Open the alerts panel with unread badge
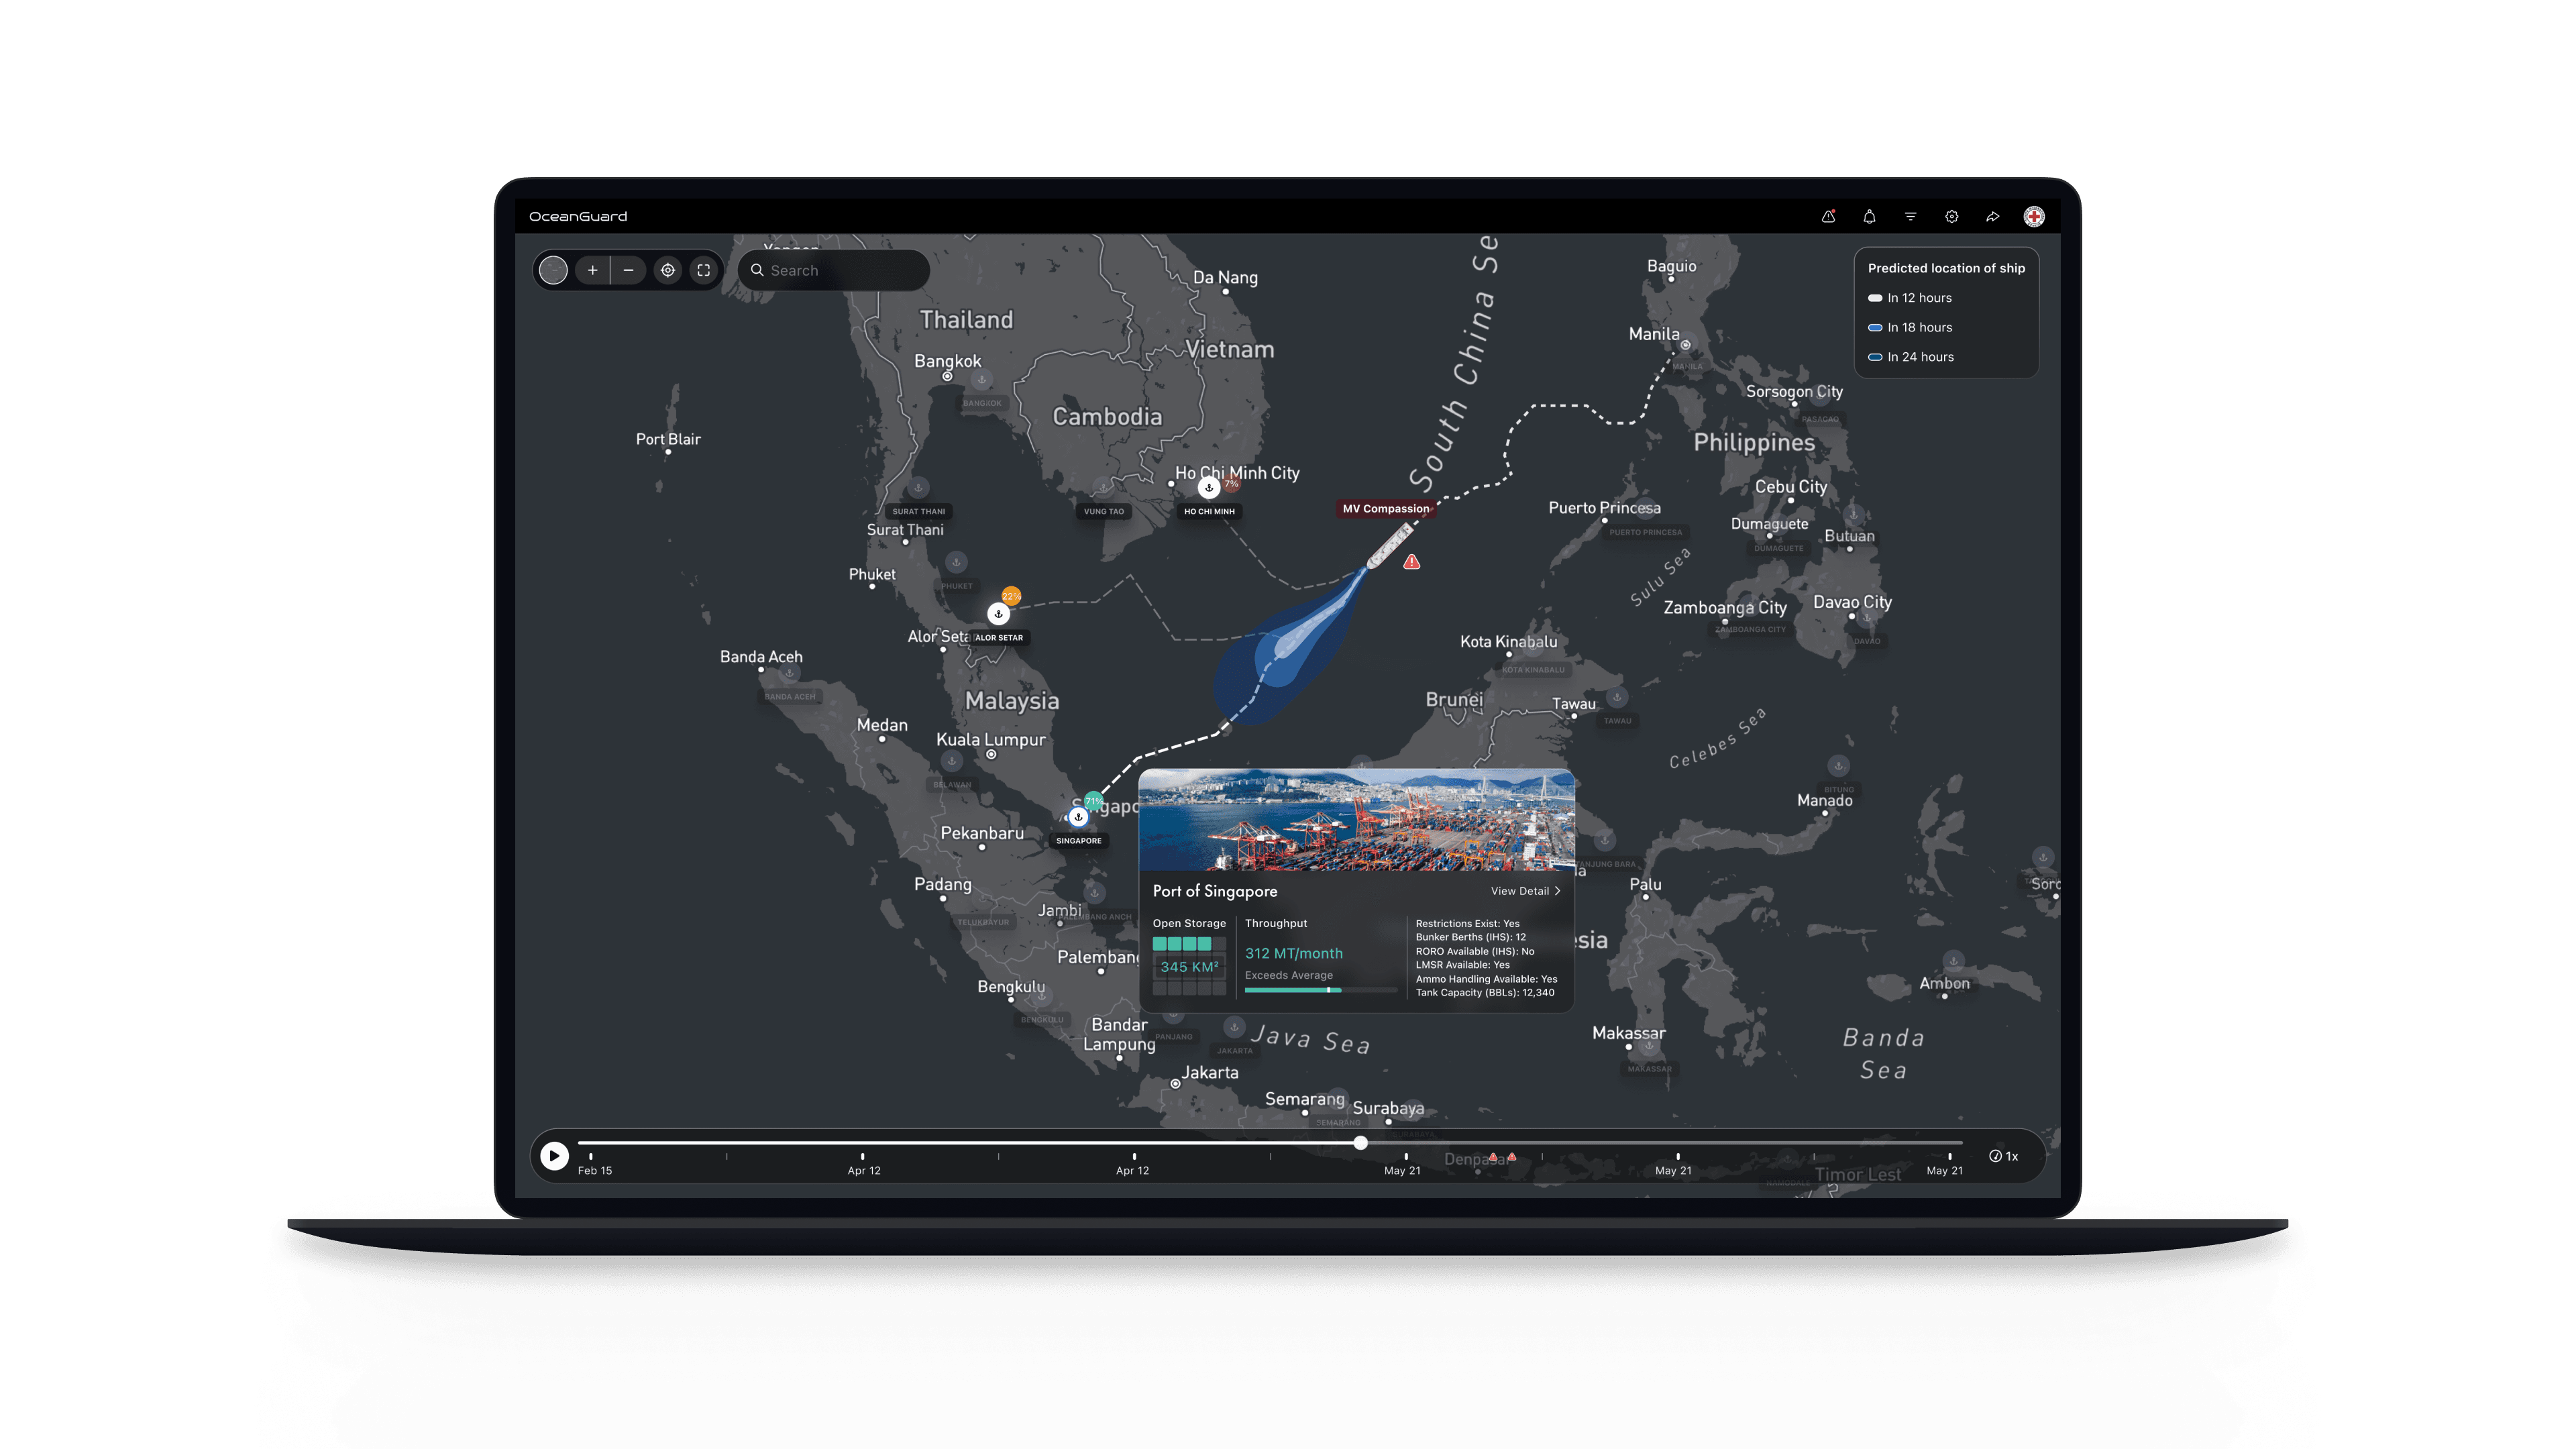Viewport: 2576px width, 1449px height. tap(1829, 216)
